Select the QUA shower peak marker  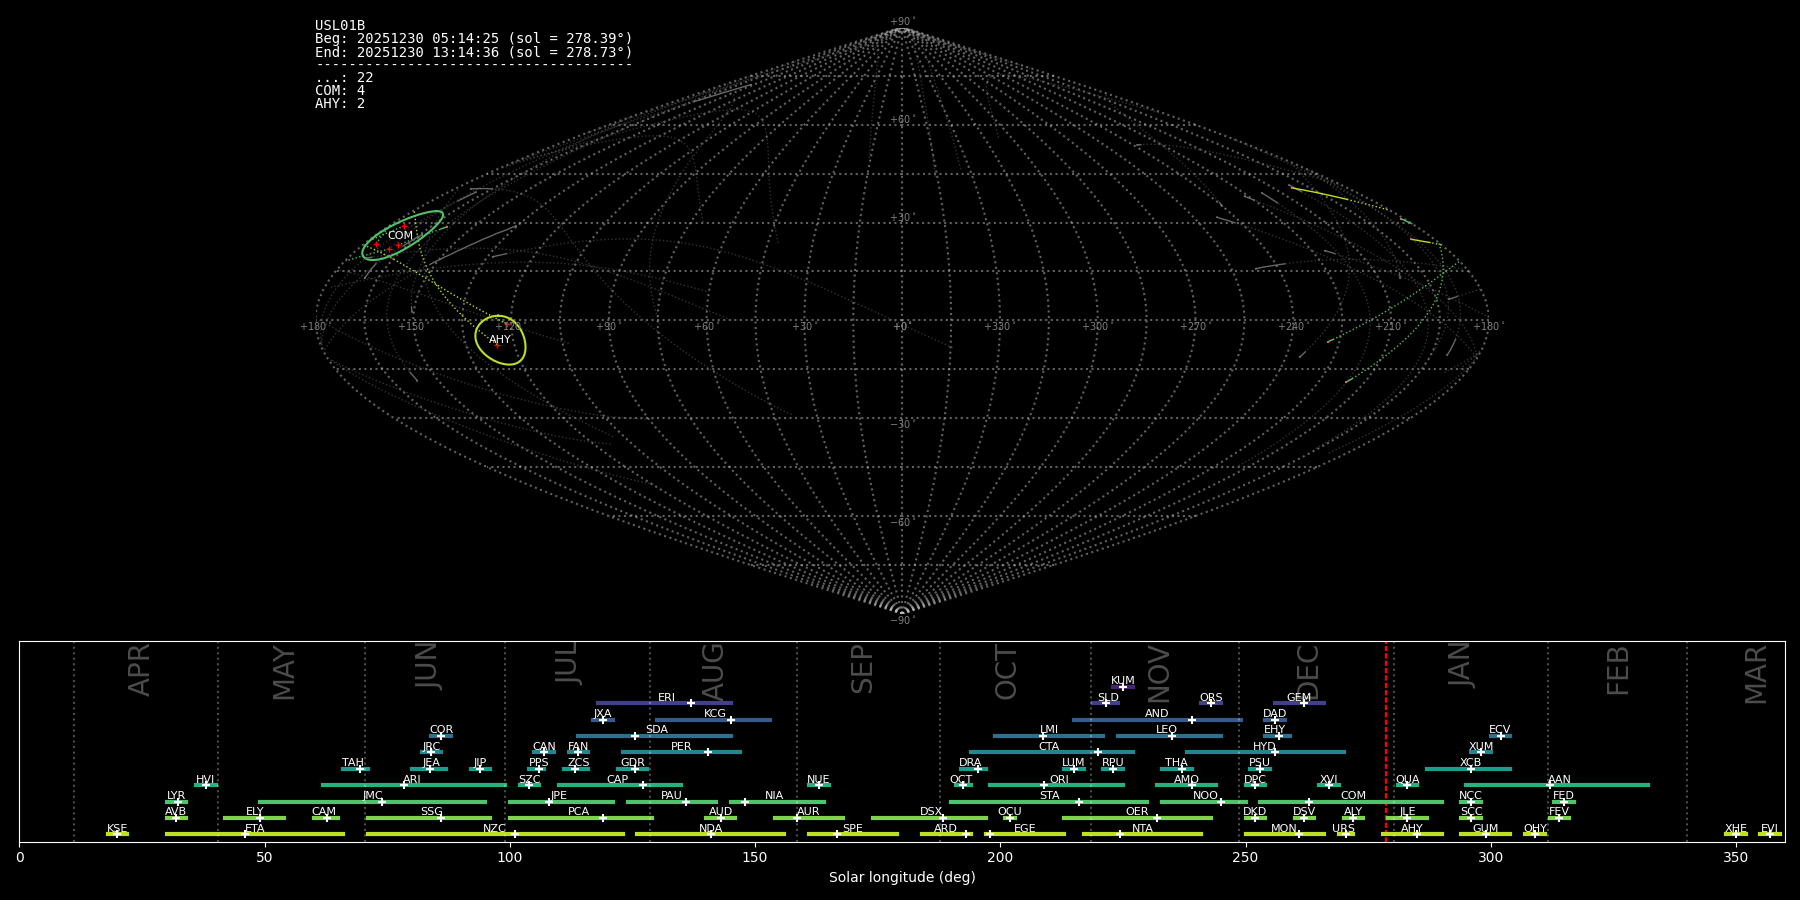tap(1406, 785)
